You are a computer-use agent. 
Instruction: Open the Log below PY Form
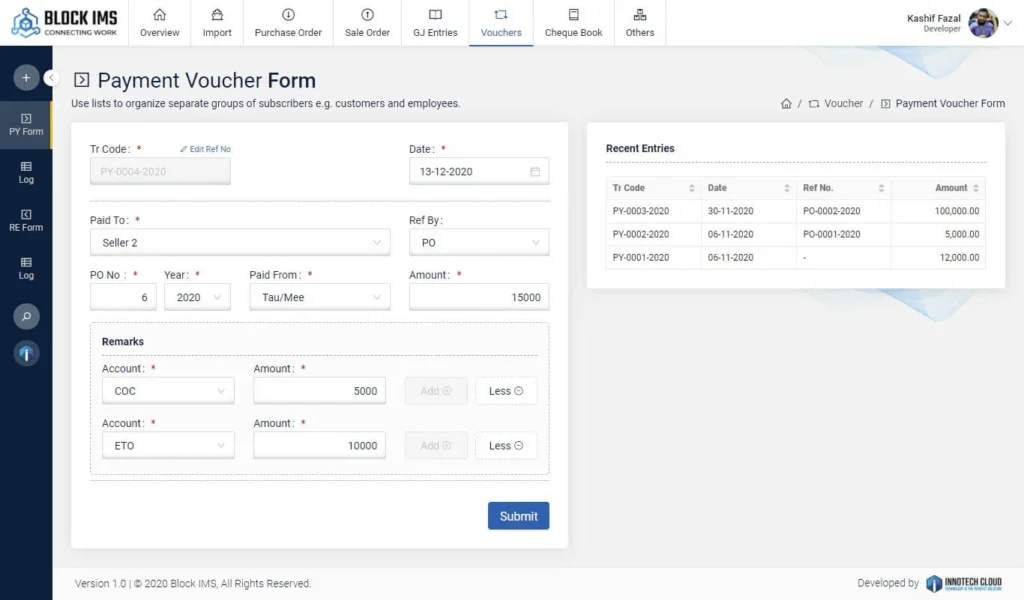[x=26, y=172]
